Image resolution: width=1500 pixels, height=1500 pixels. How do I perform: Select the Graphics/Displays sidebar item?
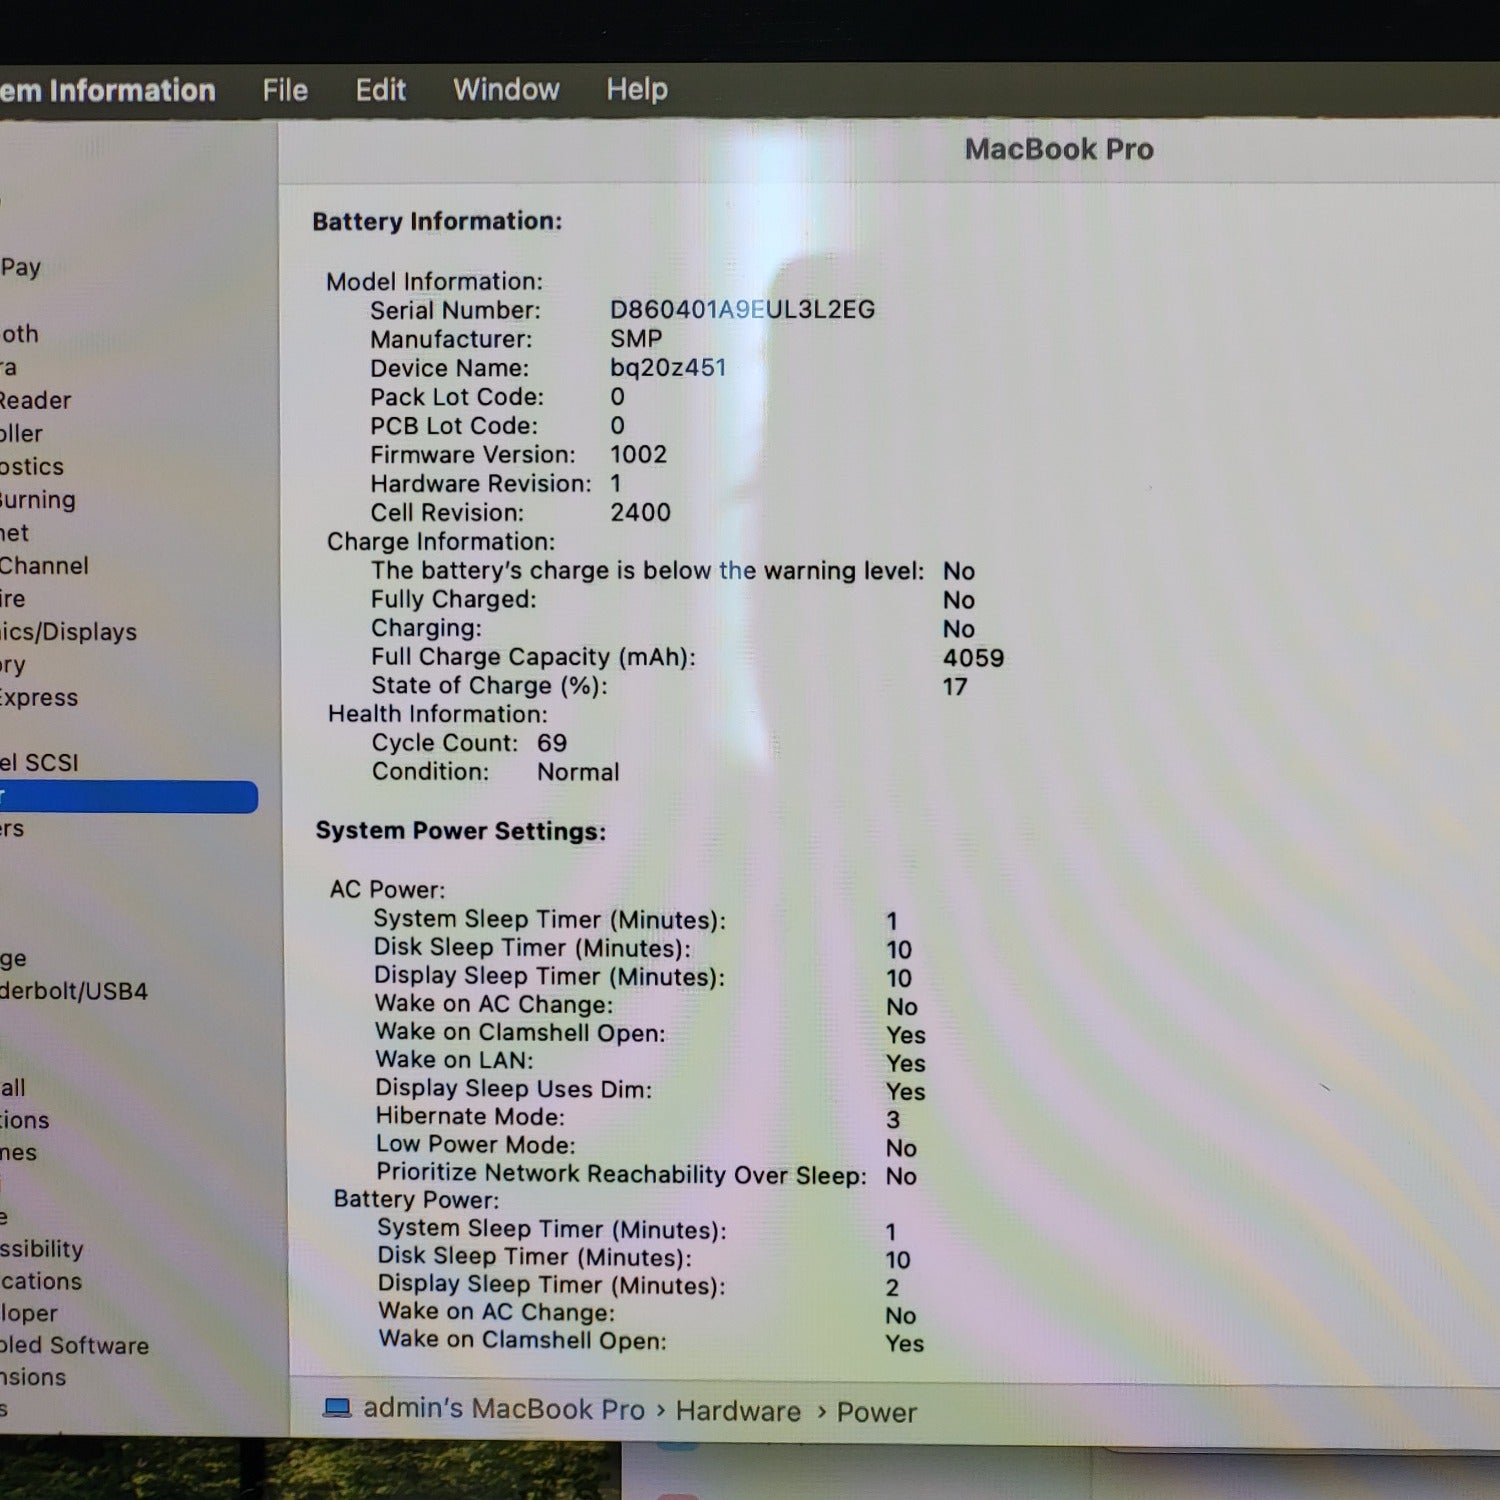point(68,632)
